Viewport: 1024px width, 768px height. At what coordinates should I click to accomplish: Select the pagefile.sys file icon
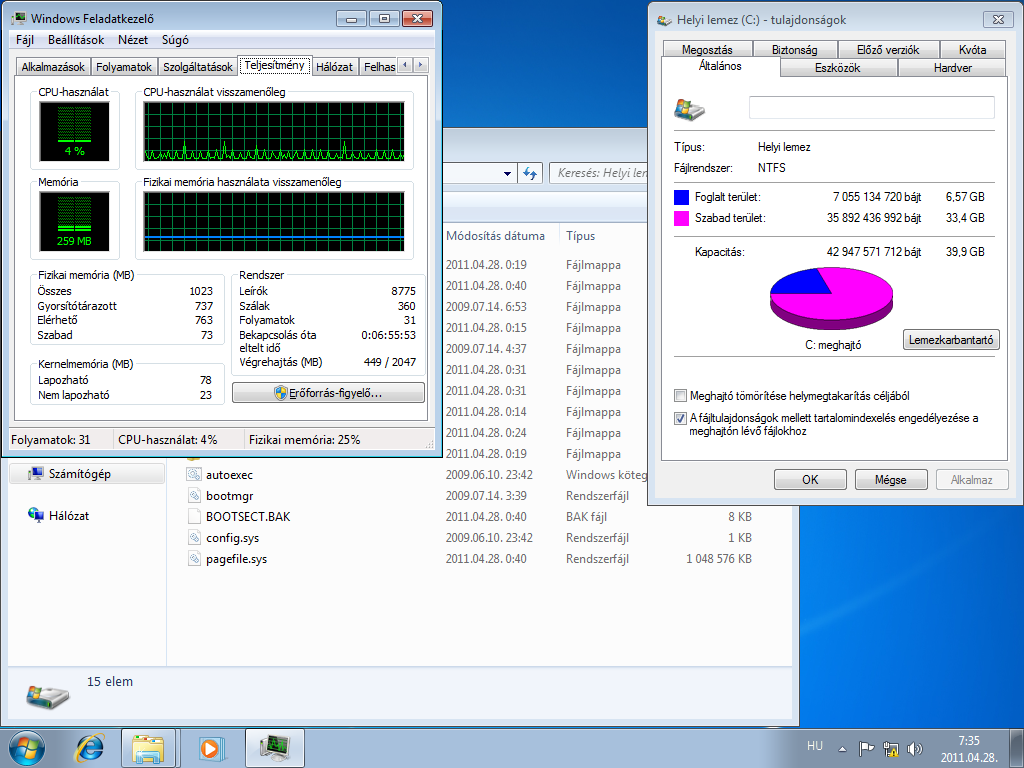click(194, 558)
